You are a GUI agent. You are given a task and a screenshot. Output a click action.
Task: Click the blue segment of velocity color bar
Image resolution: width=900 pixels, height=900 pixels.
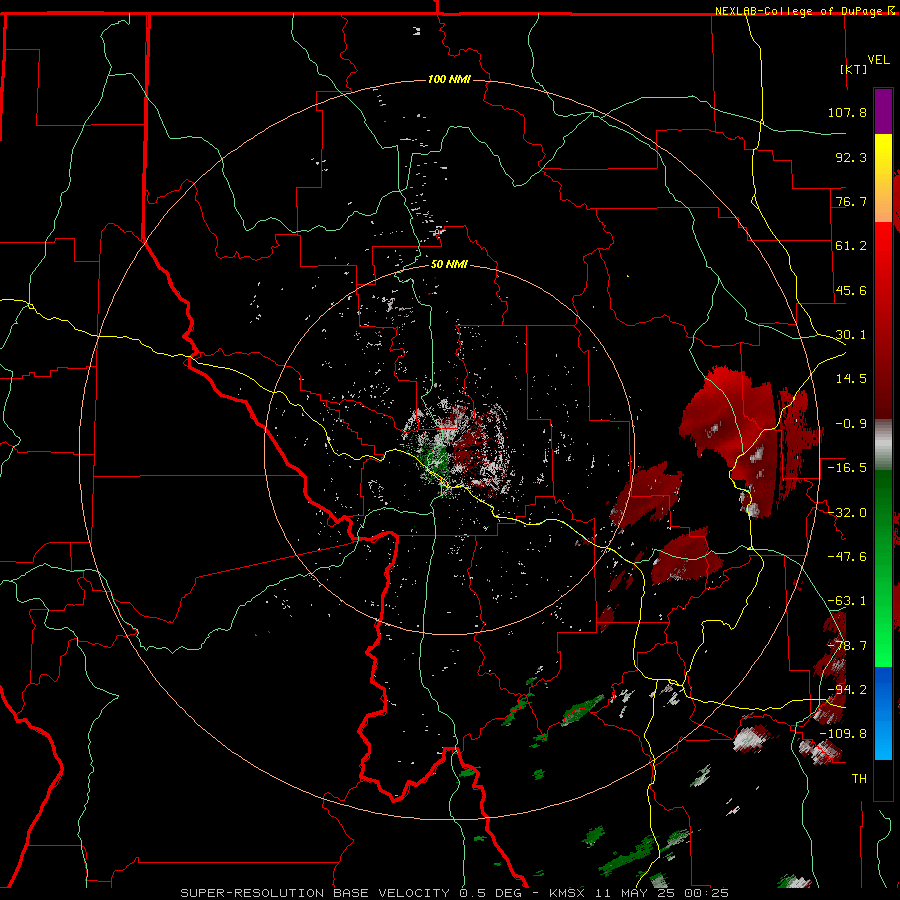point(883,713)
